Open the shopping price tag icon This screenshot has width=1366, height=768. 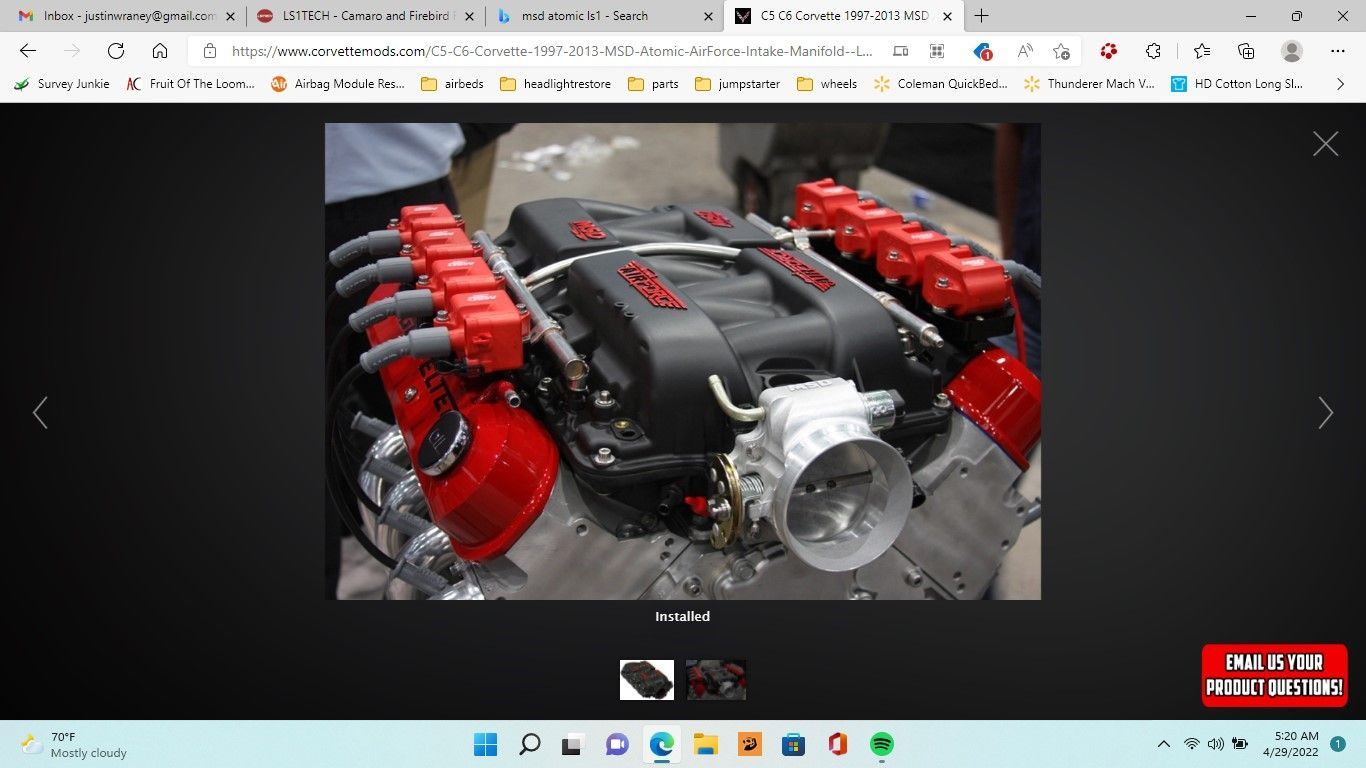[x=982, y=51]
